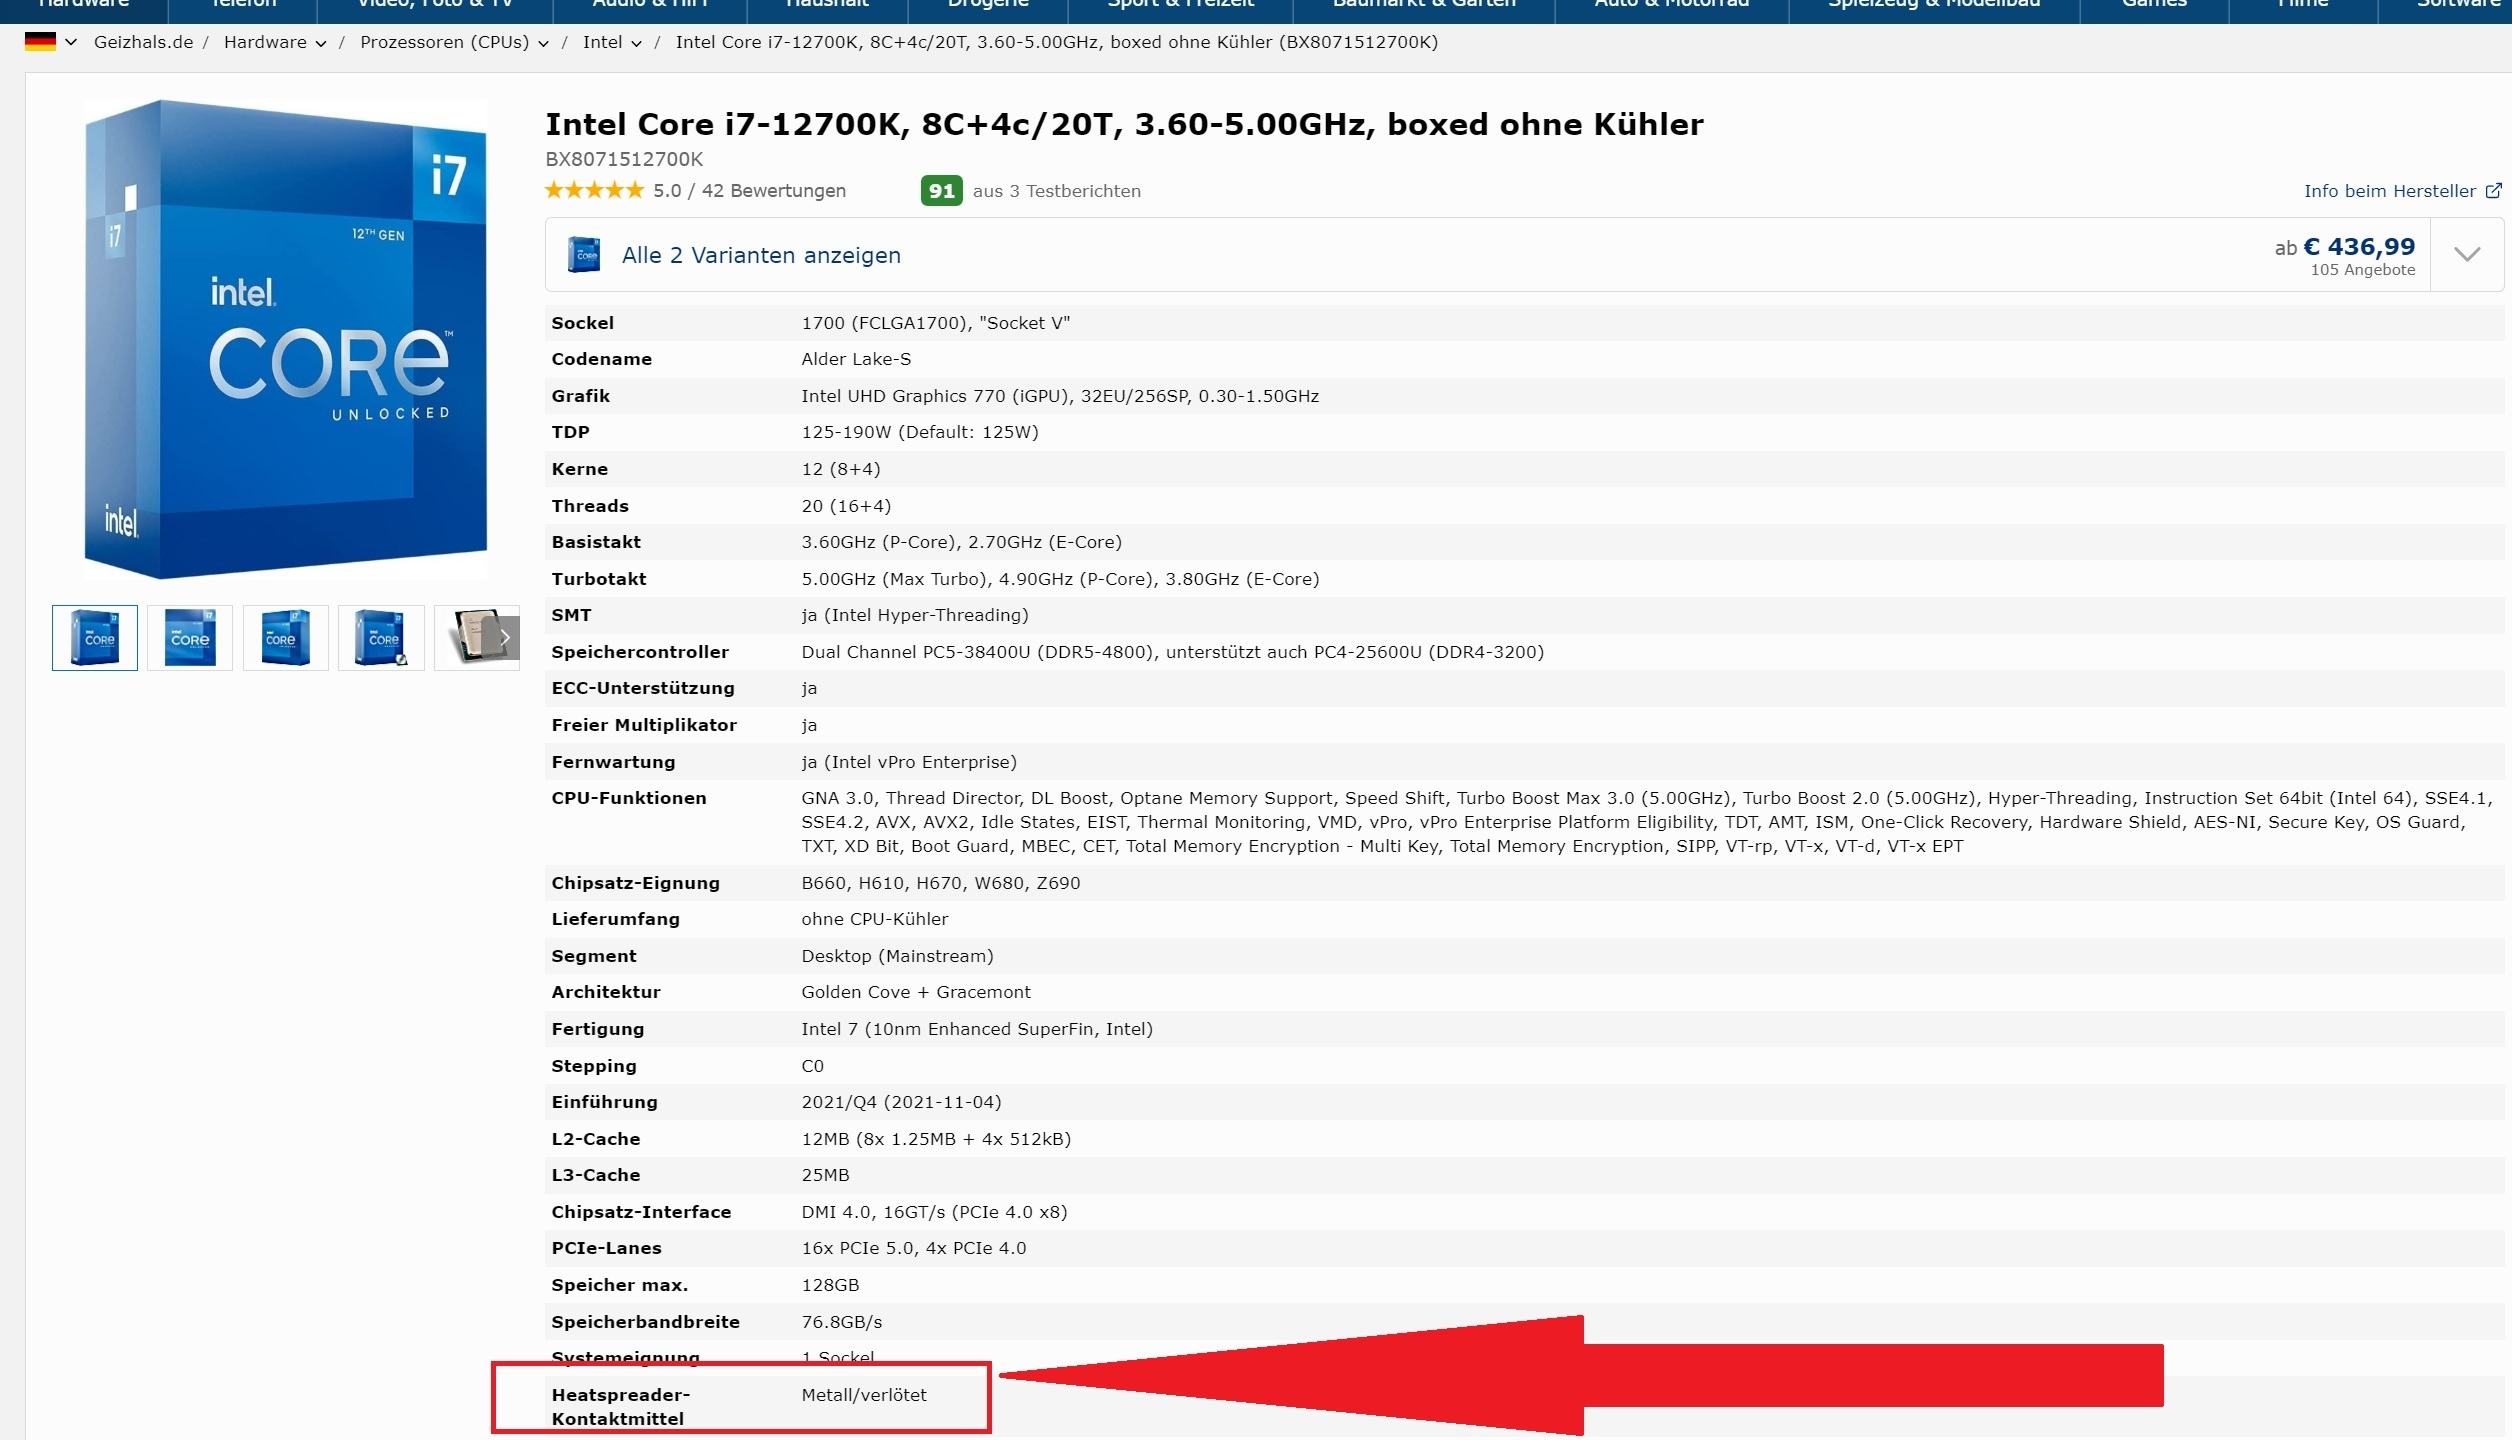
Task: Open the 42 Bewertungen reviews link
Action: [773, 191]
